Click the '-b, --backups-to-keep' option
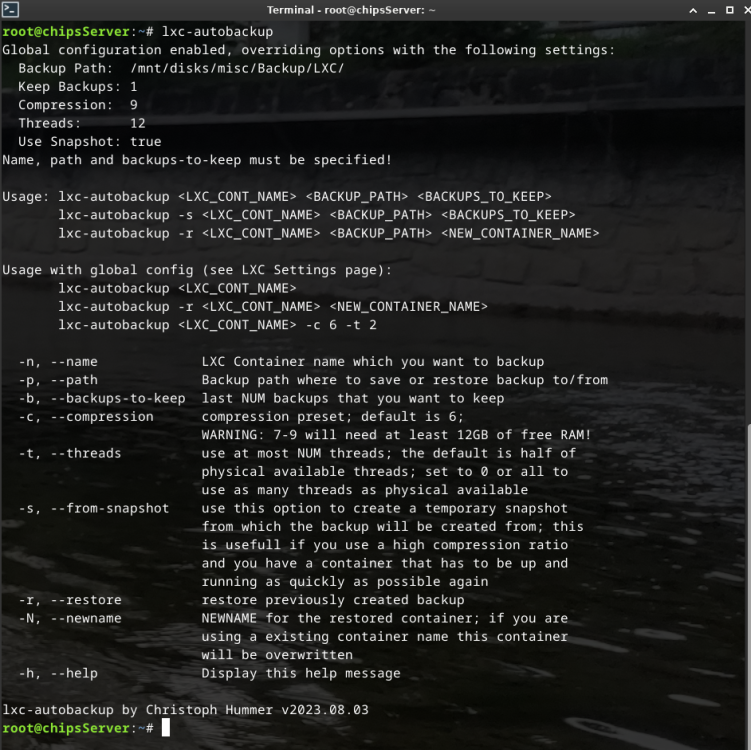The image size is (751, 750). (102, 398)
